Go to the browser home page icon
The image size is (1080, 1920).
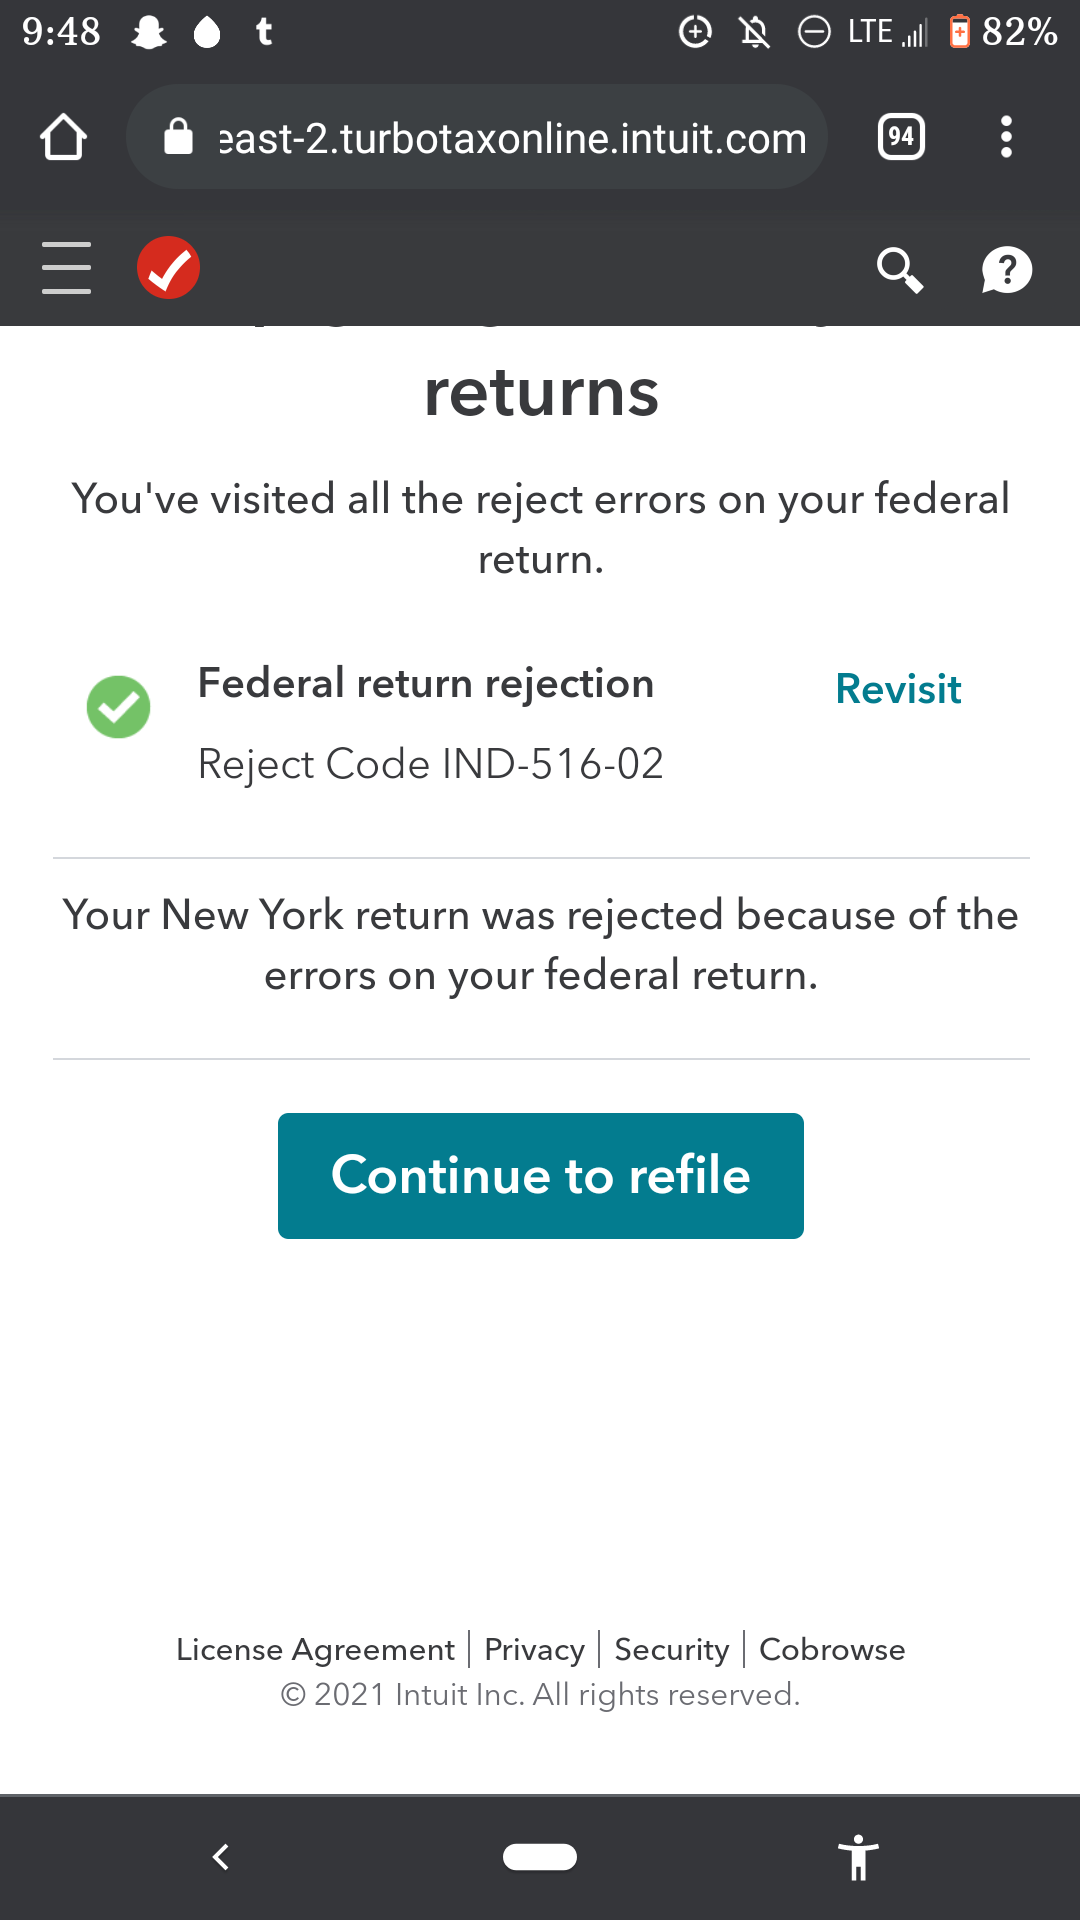(63, 137)
